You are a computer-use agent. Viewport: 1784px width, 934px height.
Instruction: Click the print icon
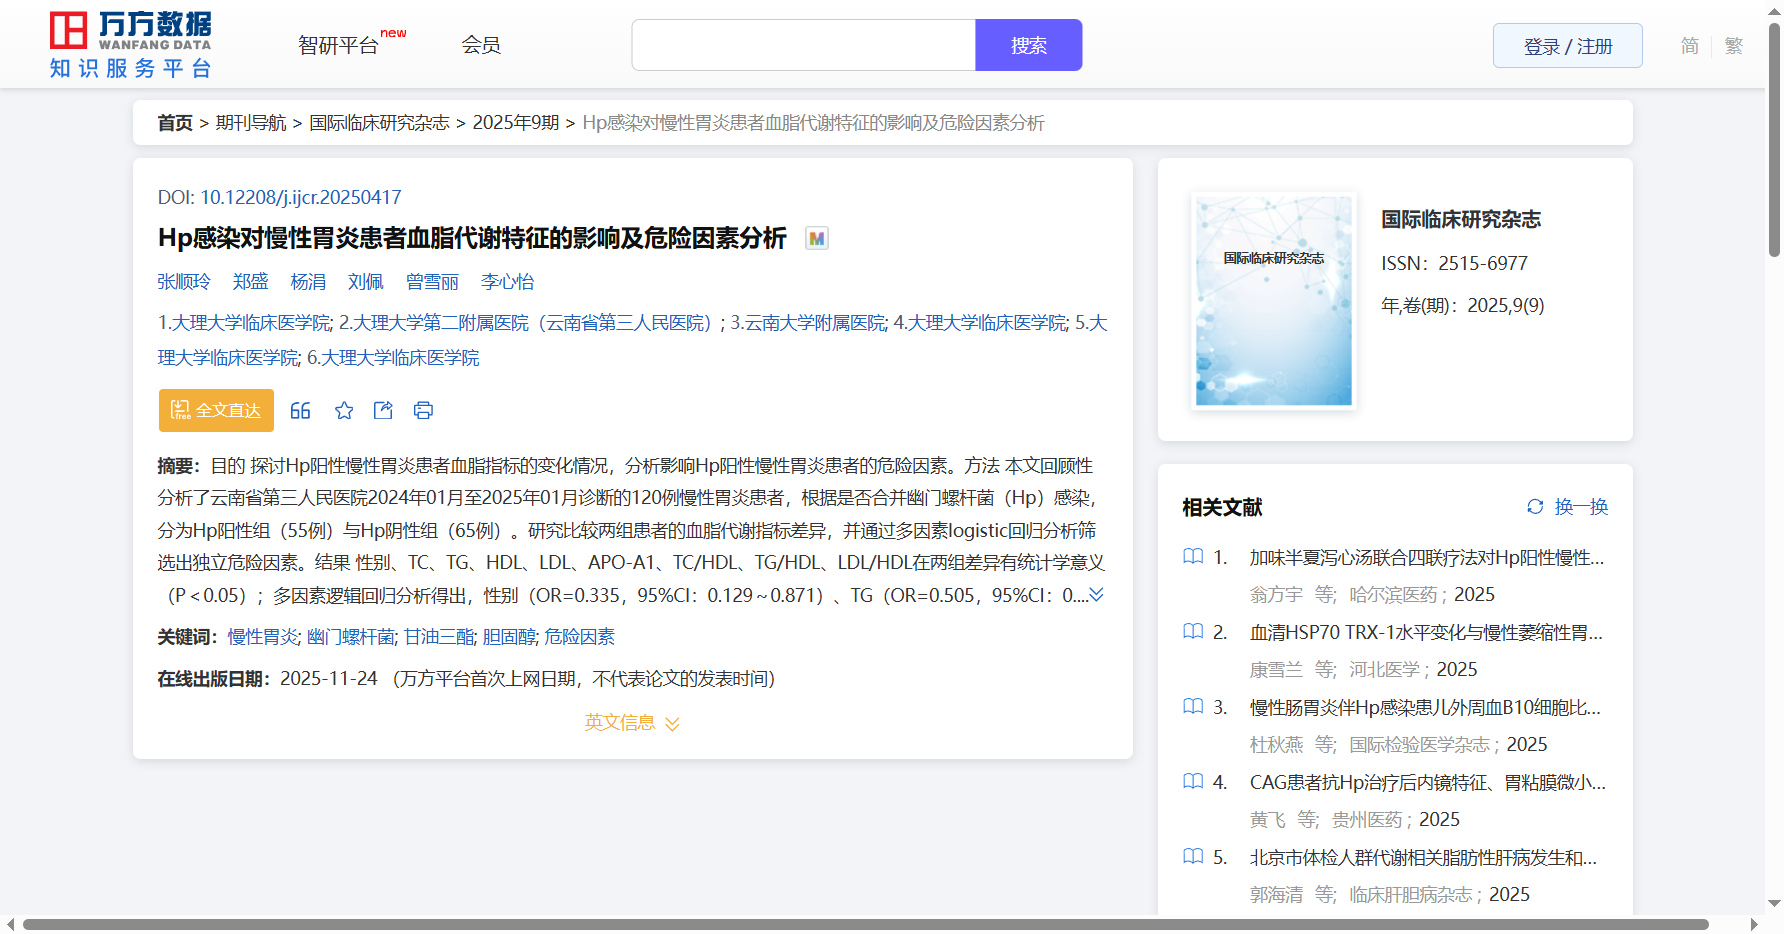pos(423,411)
